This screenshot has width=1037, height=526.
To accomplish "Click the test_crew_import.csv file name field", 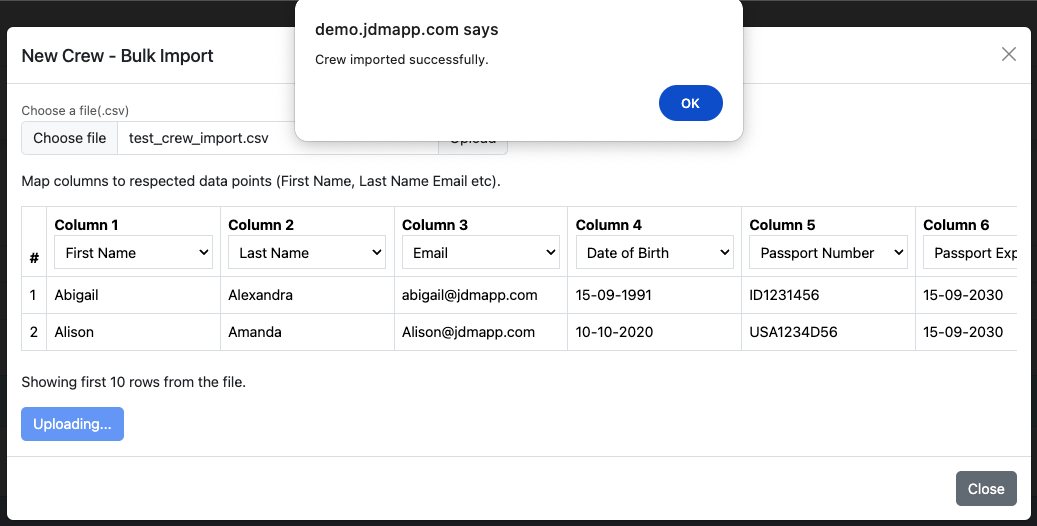I will click(200, 138).
